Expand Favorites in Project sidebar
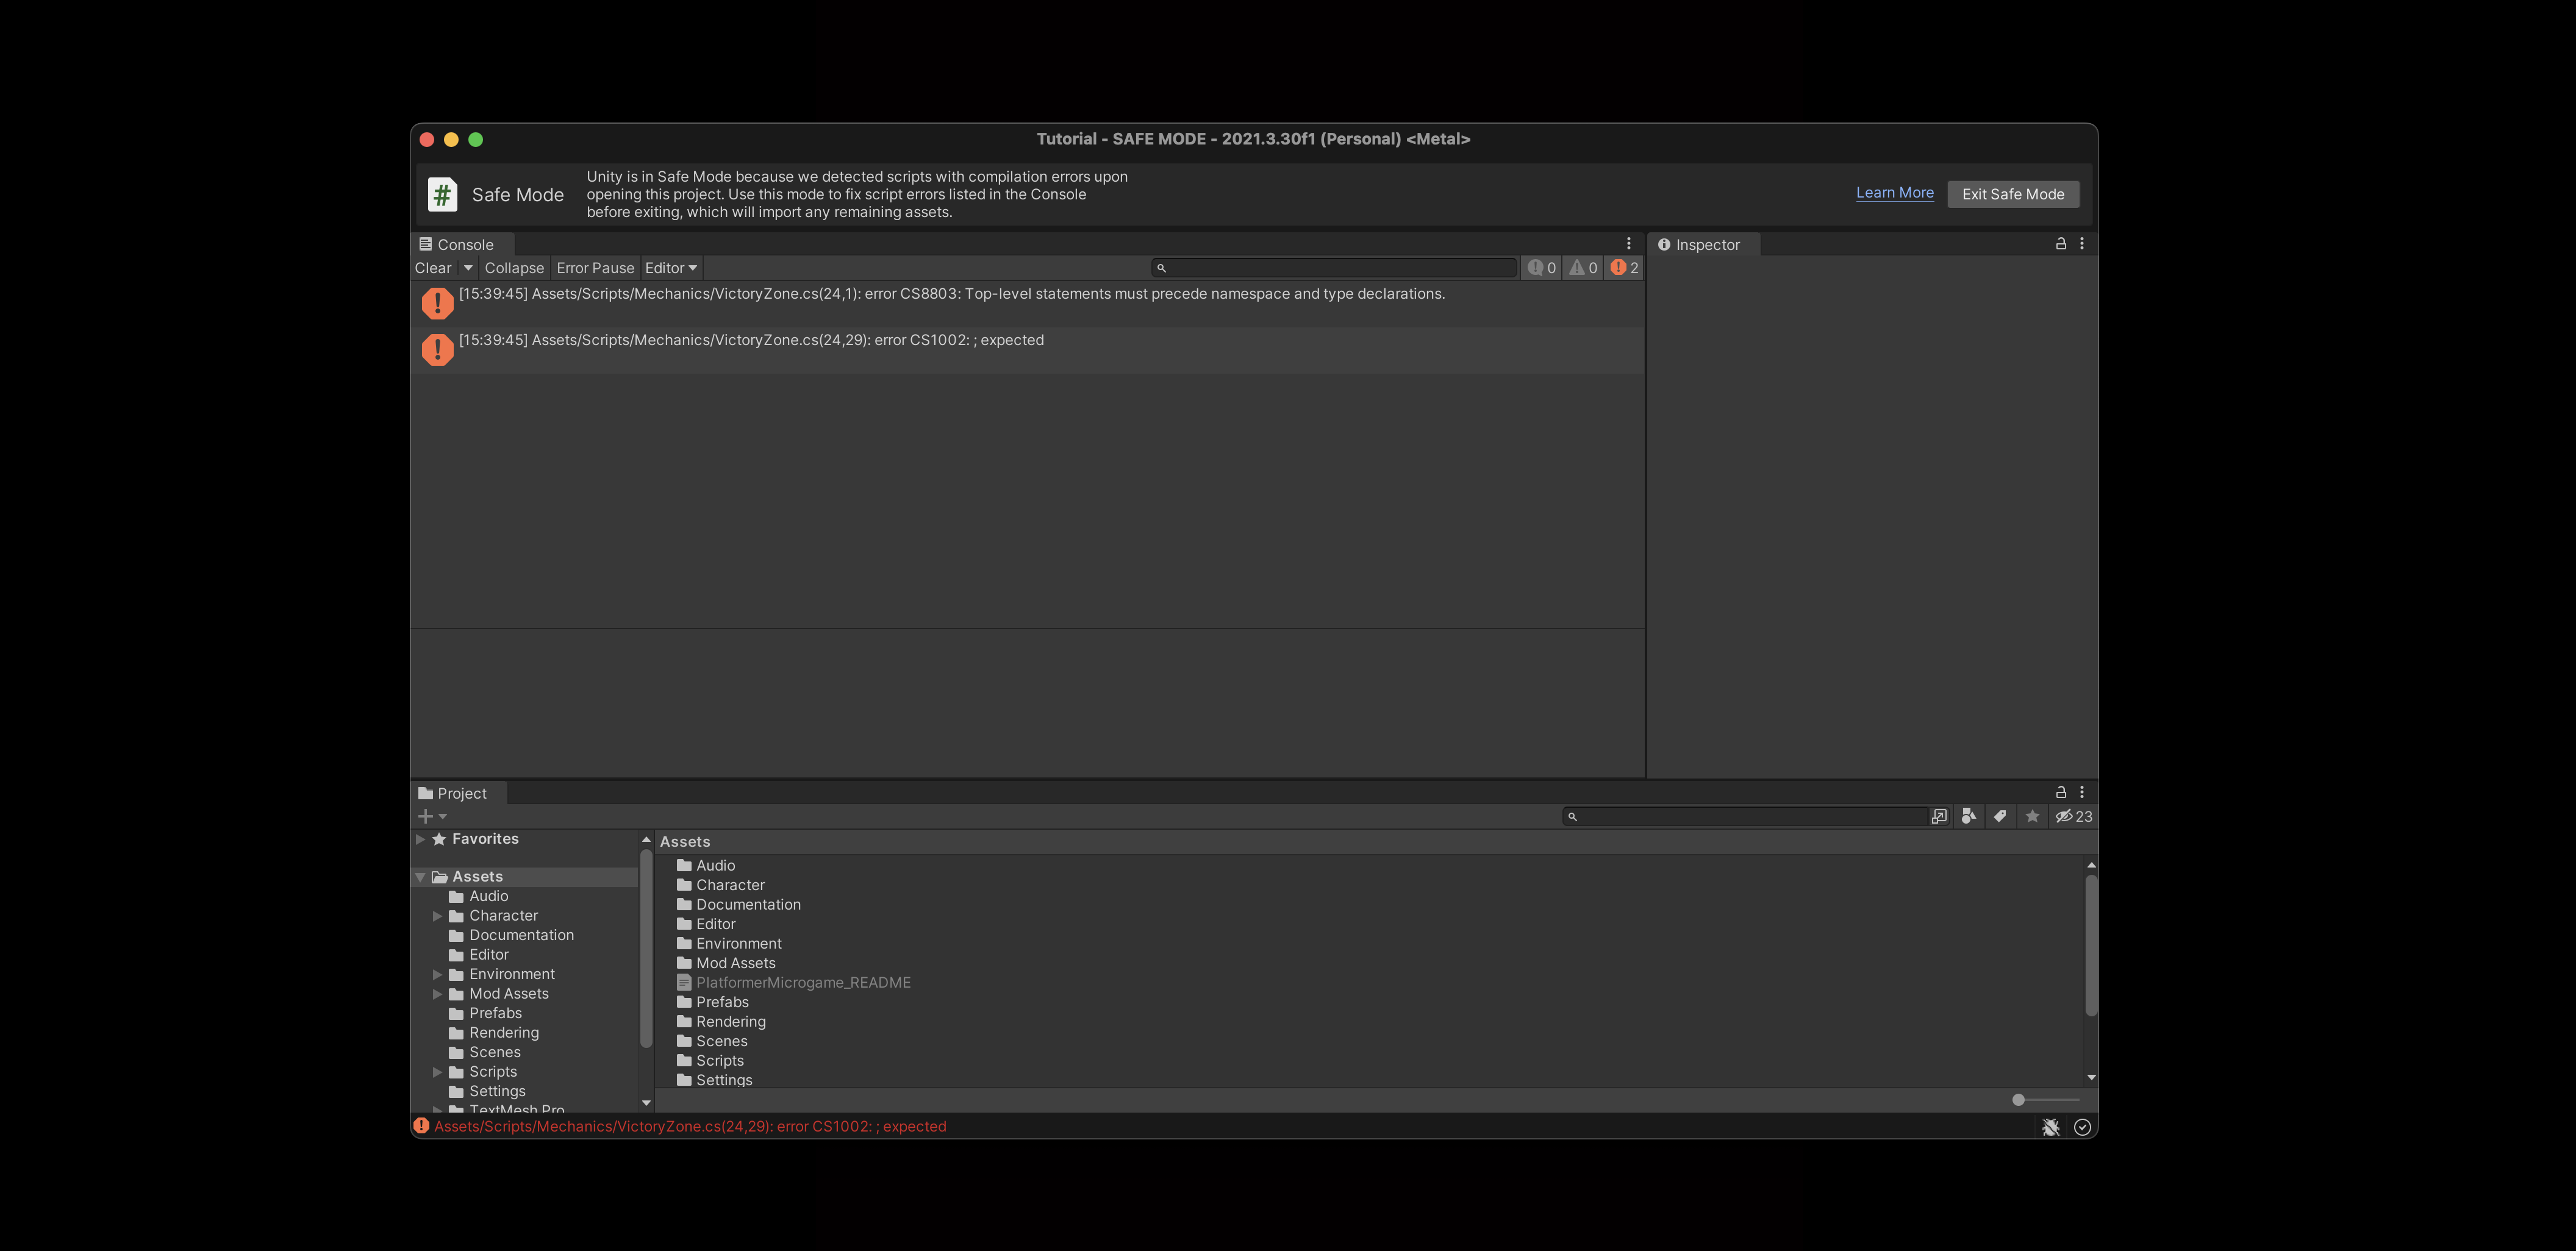2576x1251 pixels. pyautogui.click(x=421, y=839)
